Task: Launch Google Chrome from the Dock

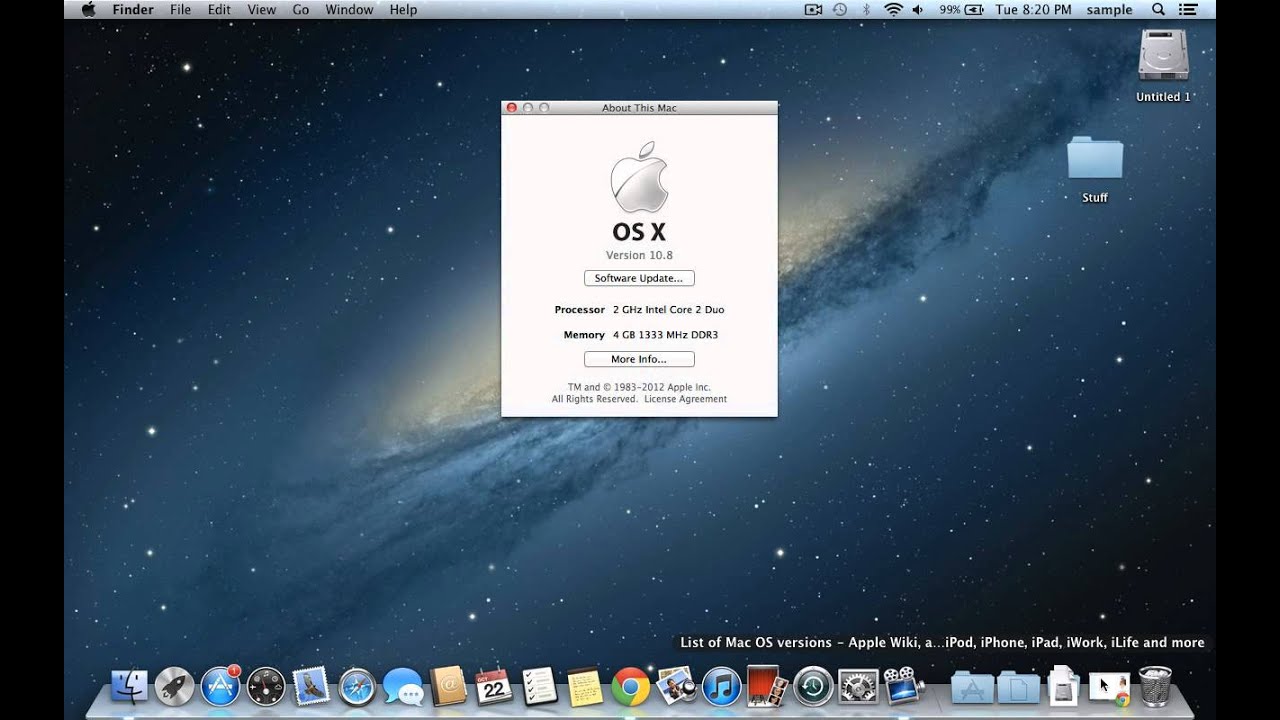Action: tap(631, 686)
